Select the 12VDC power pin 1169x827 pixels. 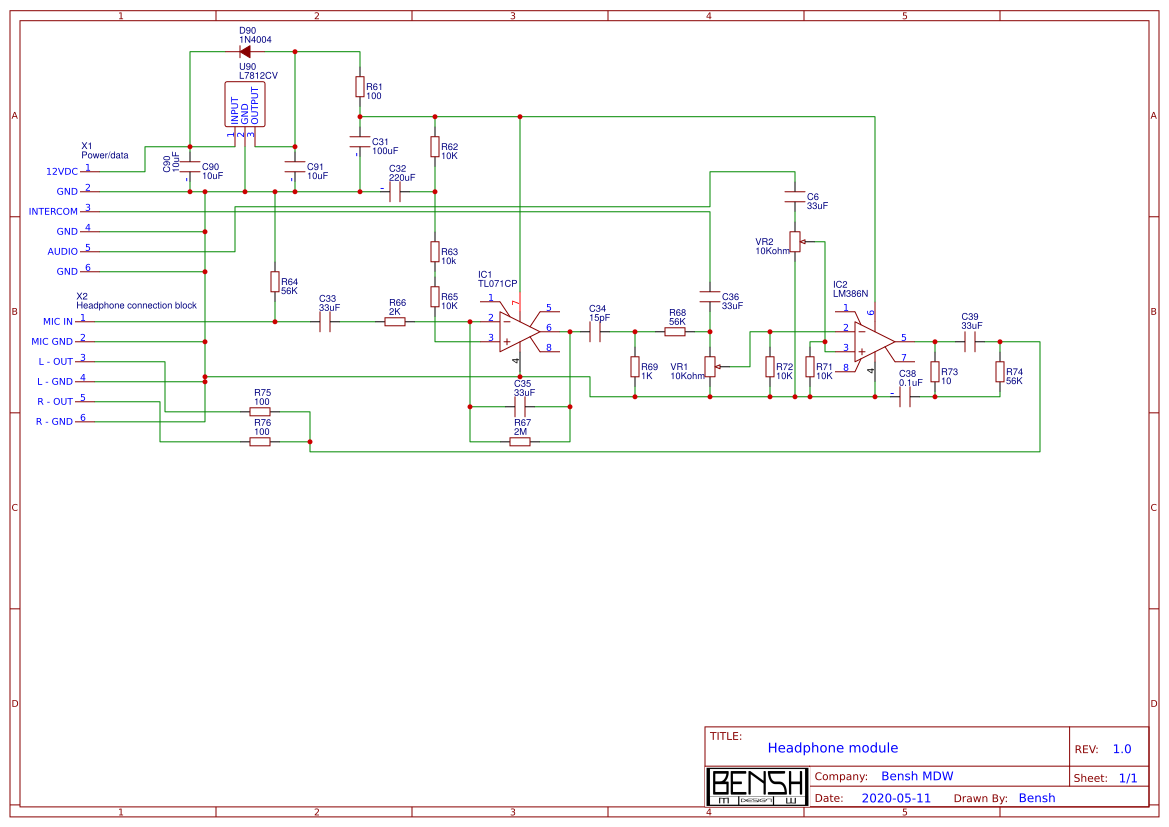point(84,171)
